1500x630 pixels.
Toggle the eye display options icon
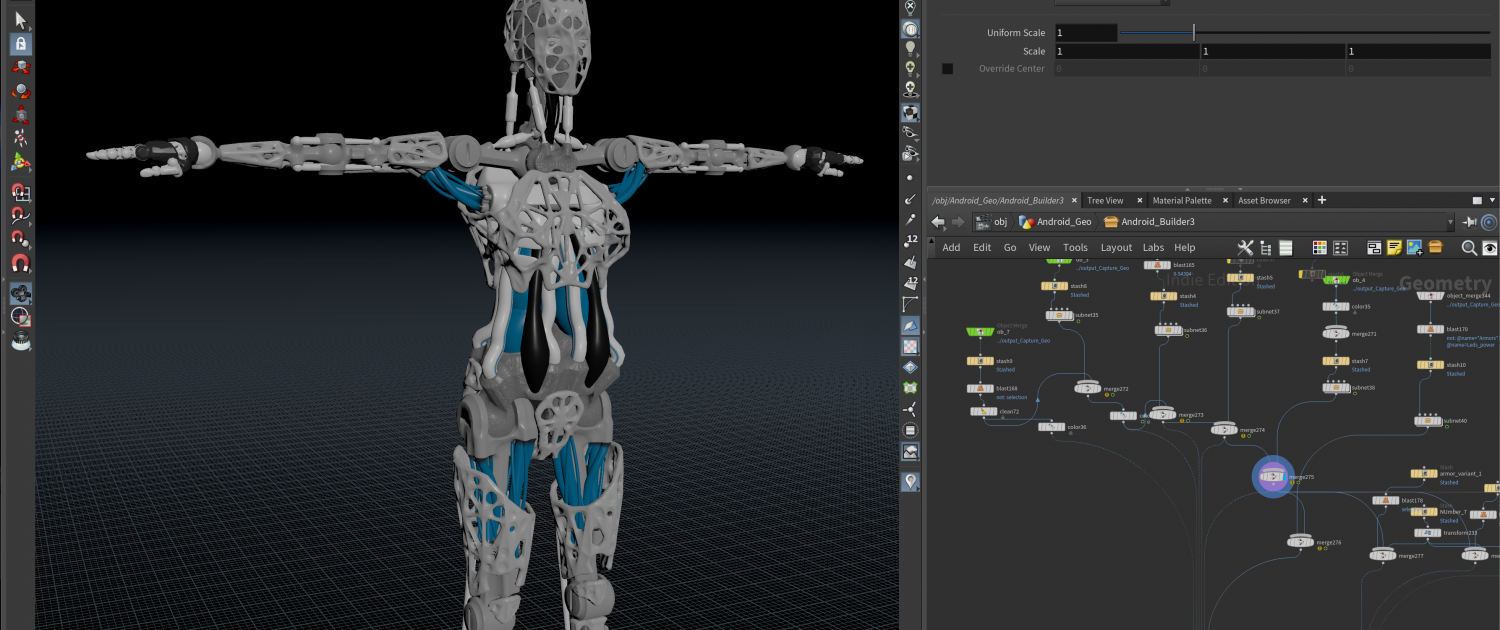tap(1489, 248)
